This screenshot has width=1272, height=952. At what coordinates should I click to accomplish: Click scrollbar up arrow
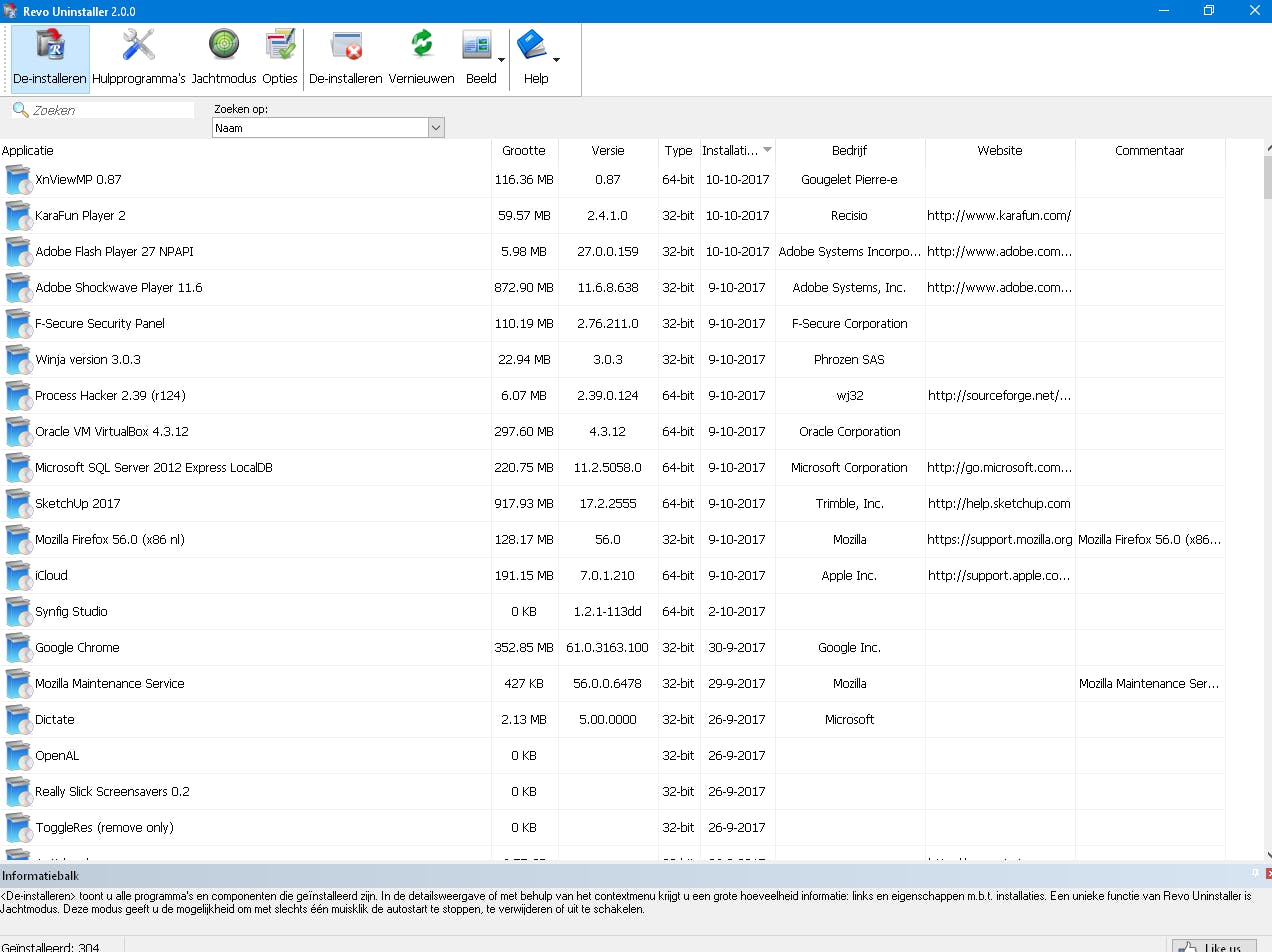pos(1267,146)
